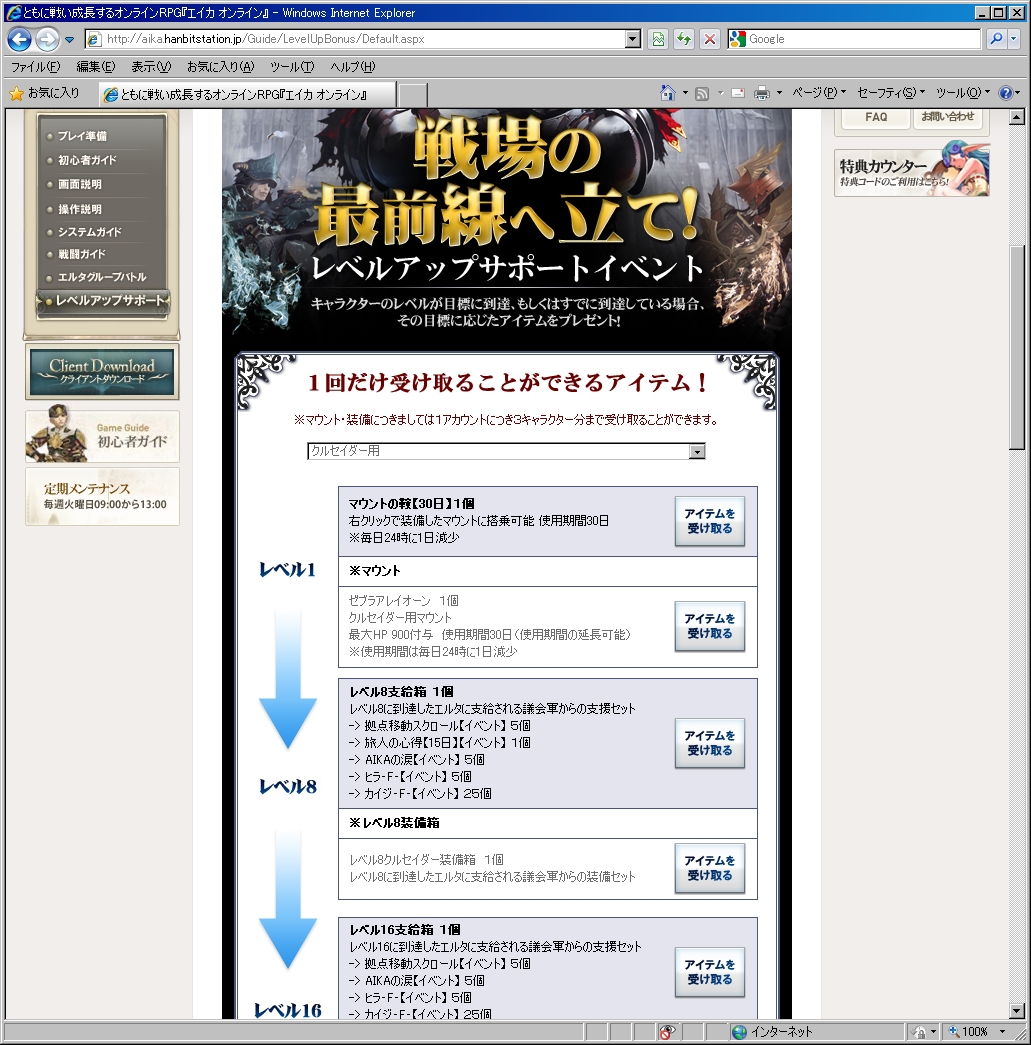Click the Home icon in command bar
The width and height of the screenshot is (1031, 1045).
click(x=668, y=93)
